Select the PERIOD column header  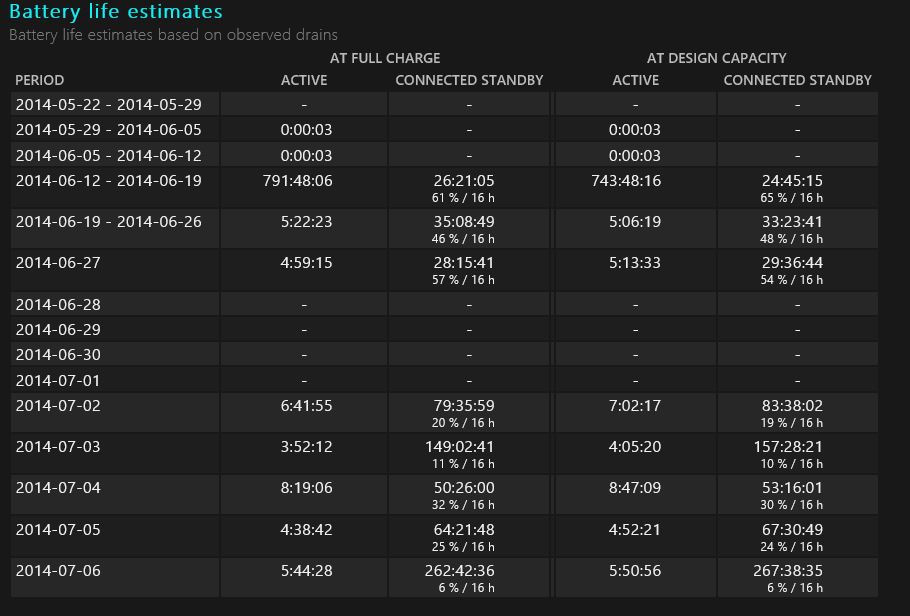(40, 80)
